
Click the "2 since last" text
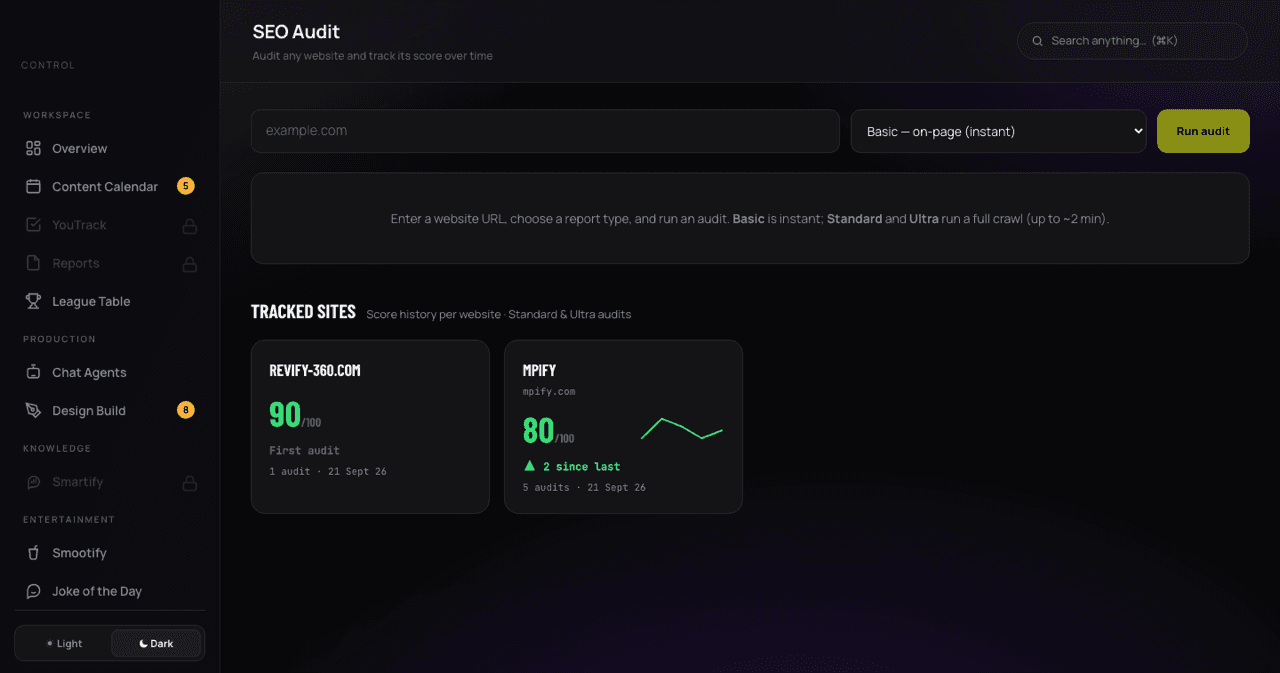point(581,467)
